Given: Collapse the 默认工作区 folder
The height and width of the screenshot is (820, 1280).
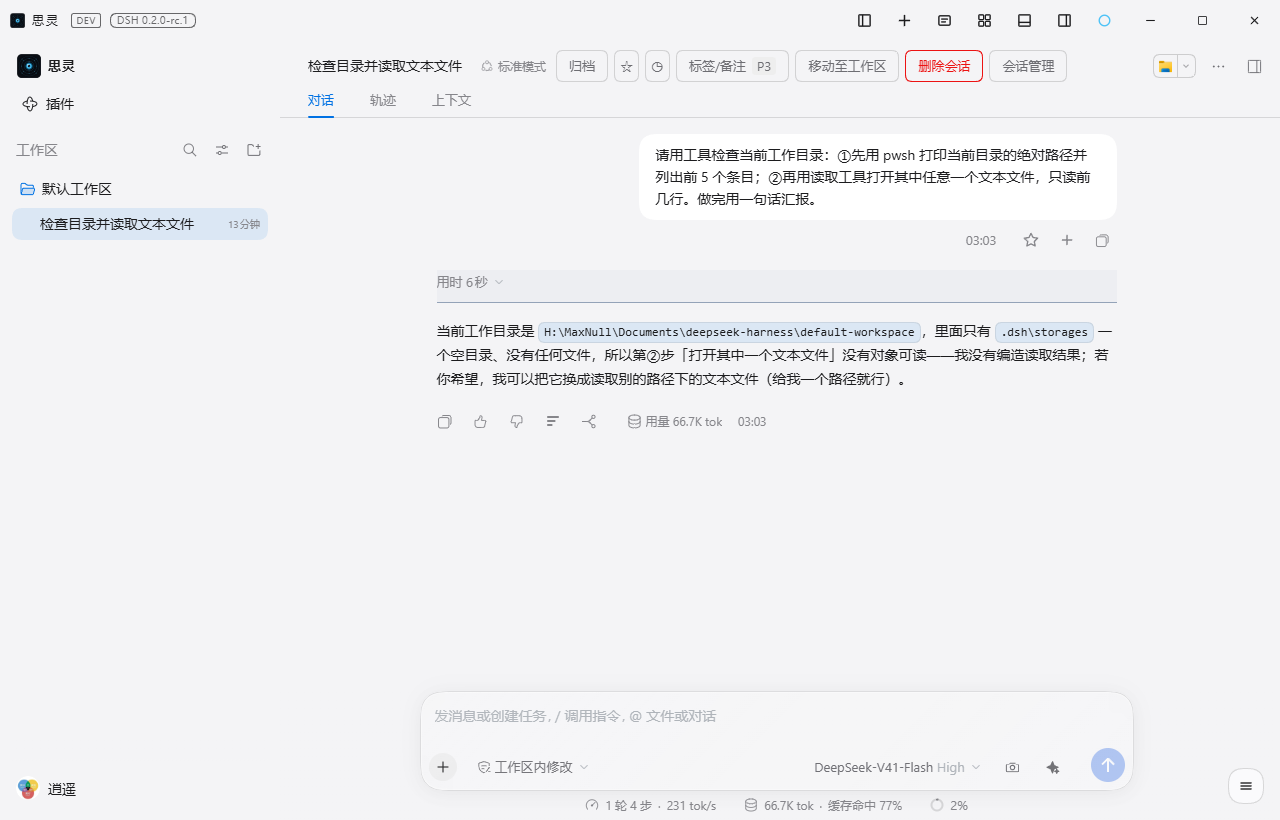Looking at the screenshot, I should (66, 189).
